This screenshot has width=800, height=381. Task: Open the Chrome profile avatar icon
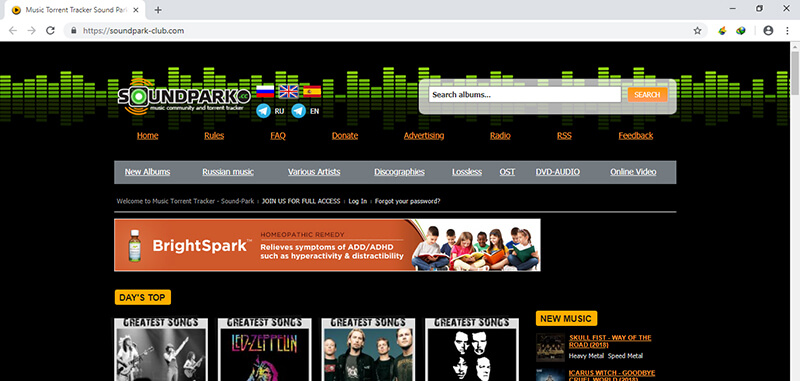tap(768, 31)
